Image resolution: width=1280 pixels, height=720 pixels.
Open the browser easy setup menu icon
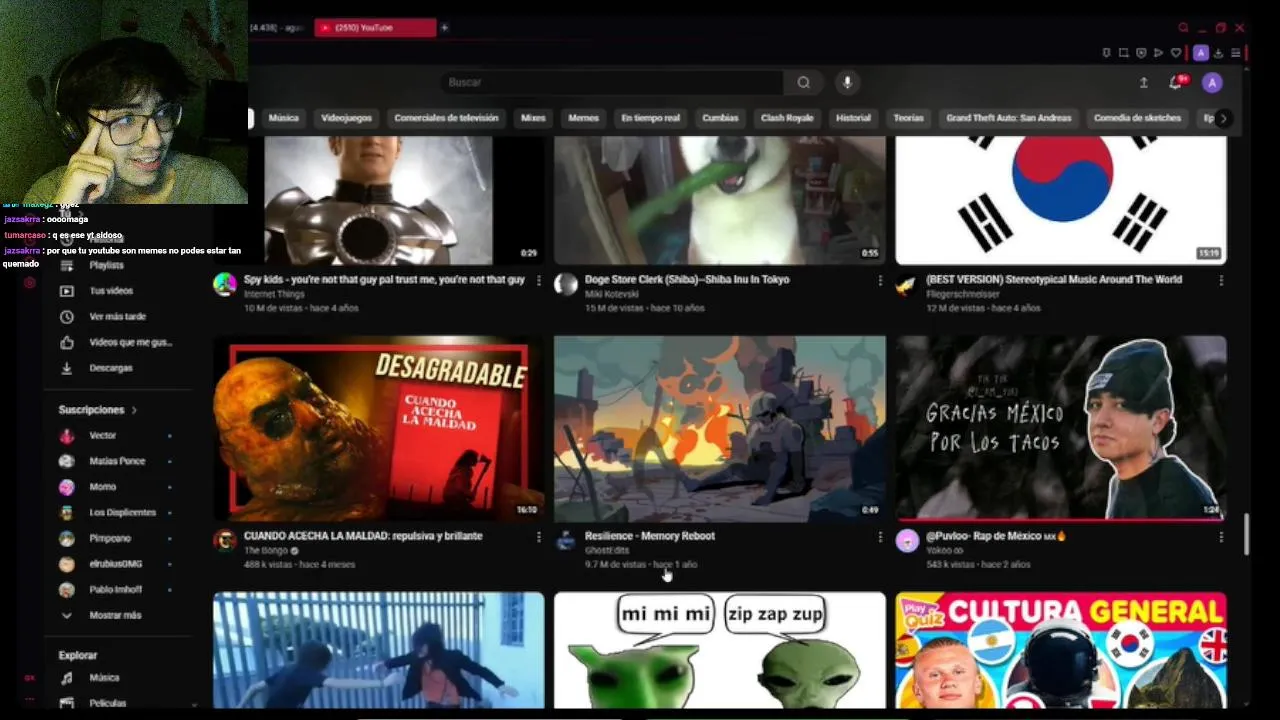1236,53
